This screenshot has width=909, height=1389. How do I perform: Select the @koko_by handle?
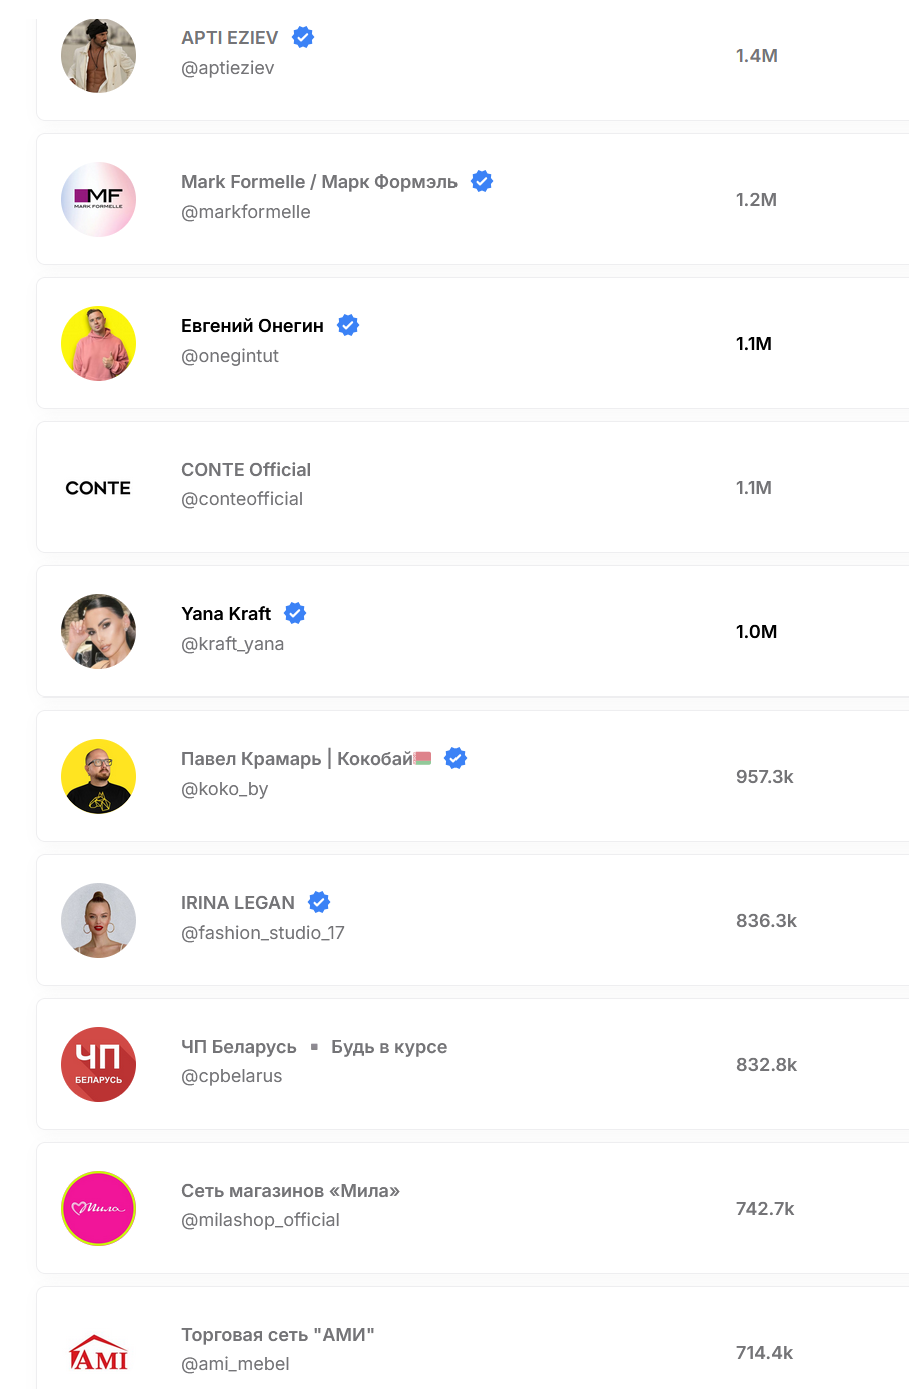coord(225,789)
